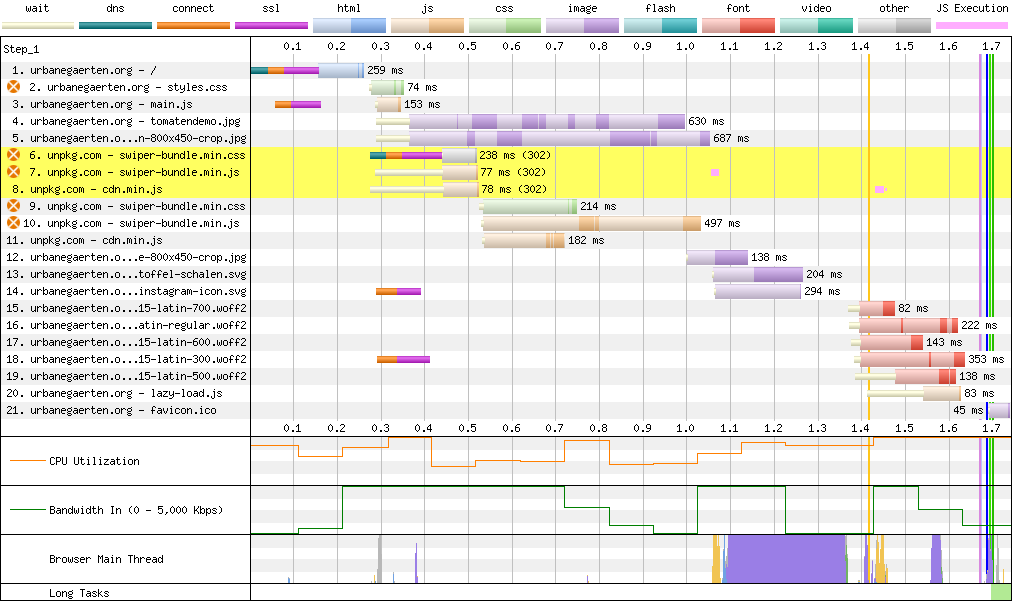Screen dimensions: 1012x601
Task: Click the large purple main thread activity block
Action: pyautogui.click(x=786, y=558)
